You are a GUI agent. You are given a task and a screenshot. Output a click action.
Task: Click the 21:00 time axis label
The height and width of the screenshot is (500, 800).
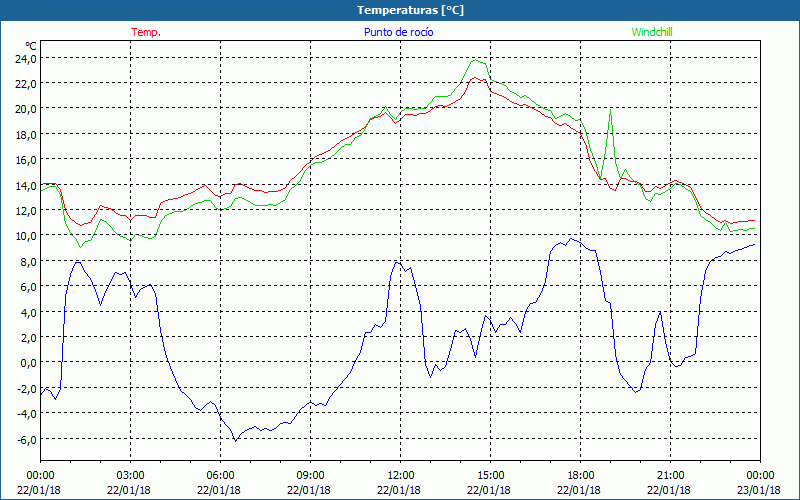pos(670,476)
